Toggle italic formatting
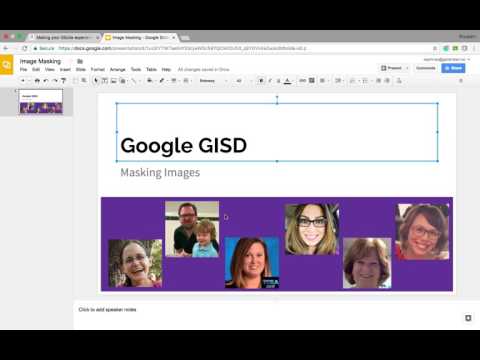480x360 pixels. (270, 81)
